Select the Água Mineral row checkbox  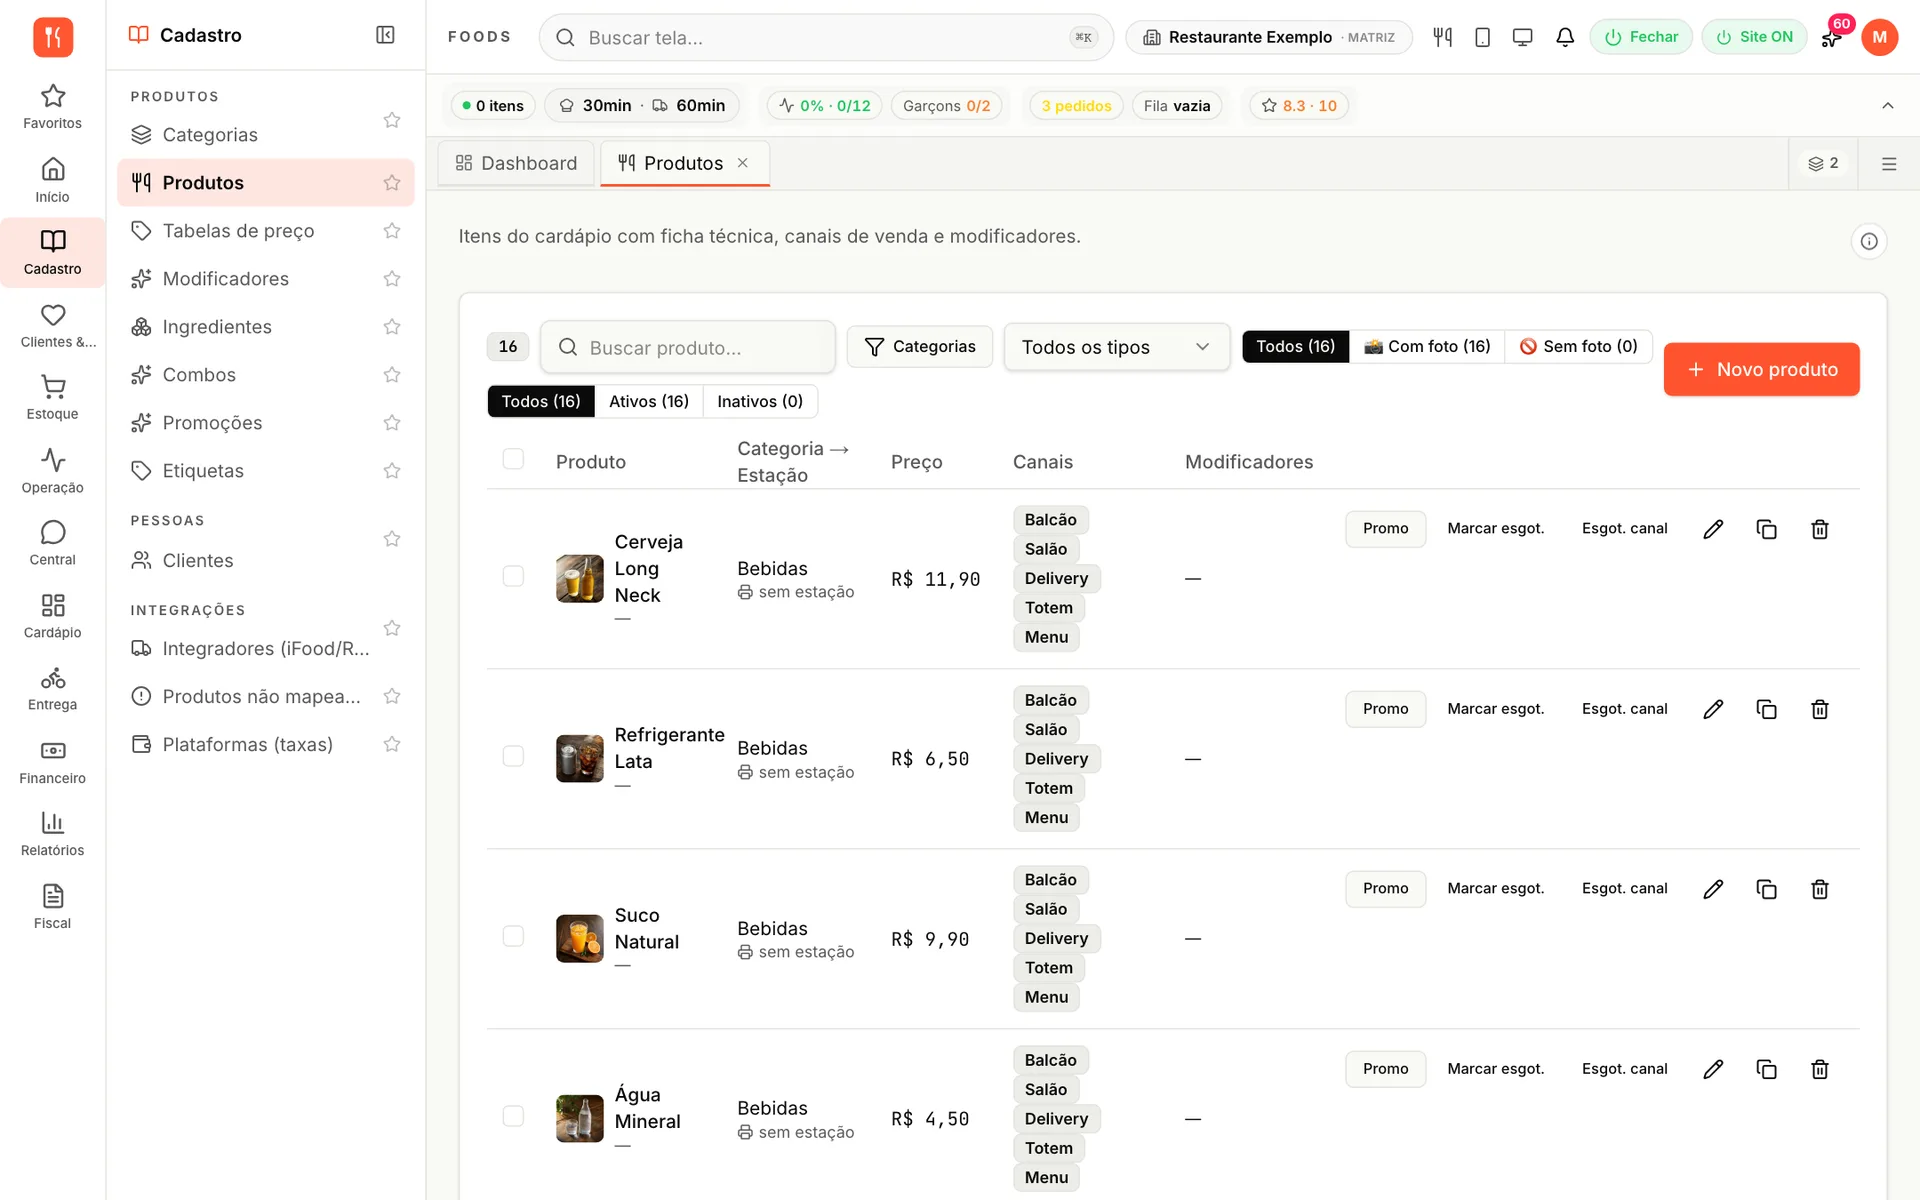[513, 1116]
